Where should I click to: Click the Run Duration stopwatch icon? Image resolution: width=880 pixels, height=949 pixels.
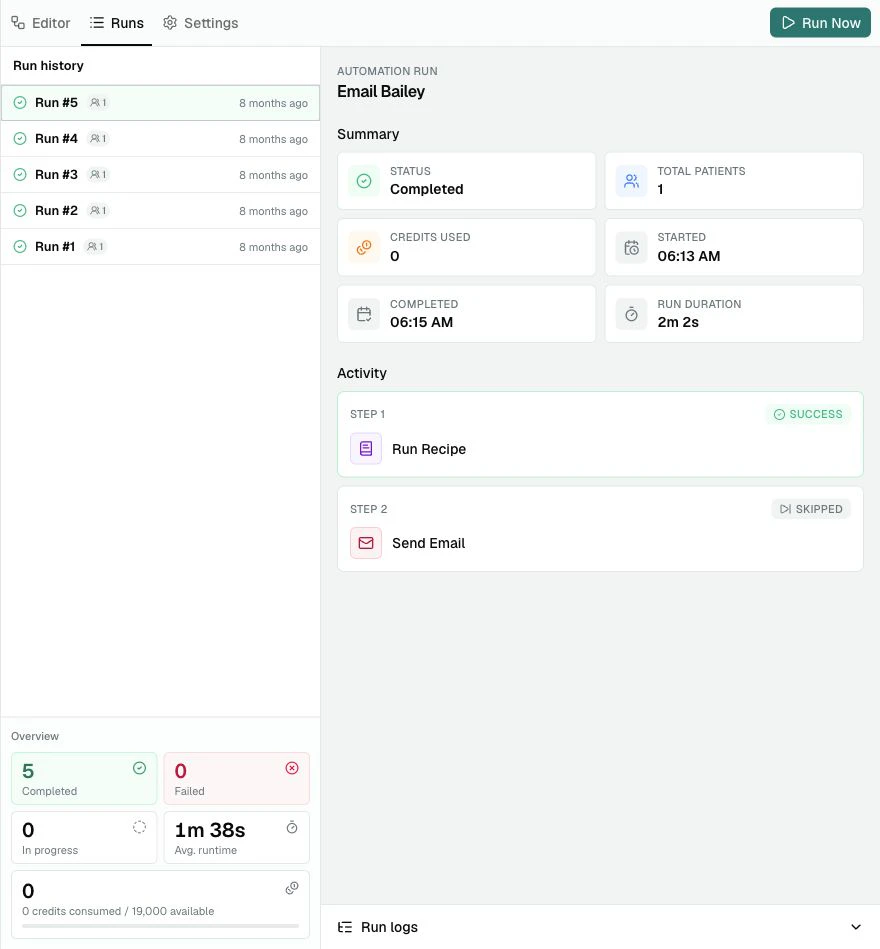tap(631, 314)
